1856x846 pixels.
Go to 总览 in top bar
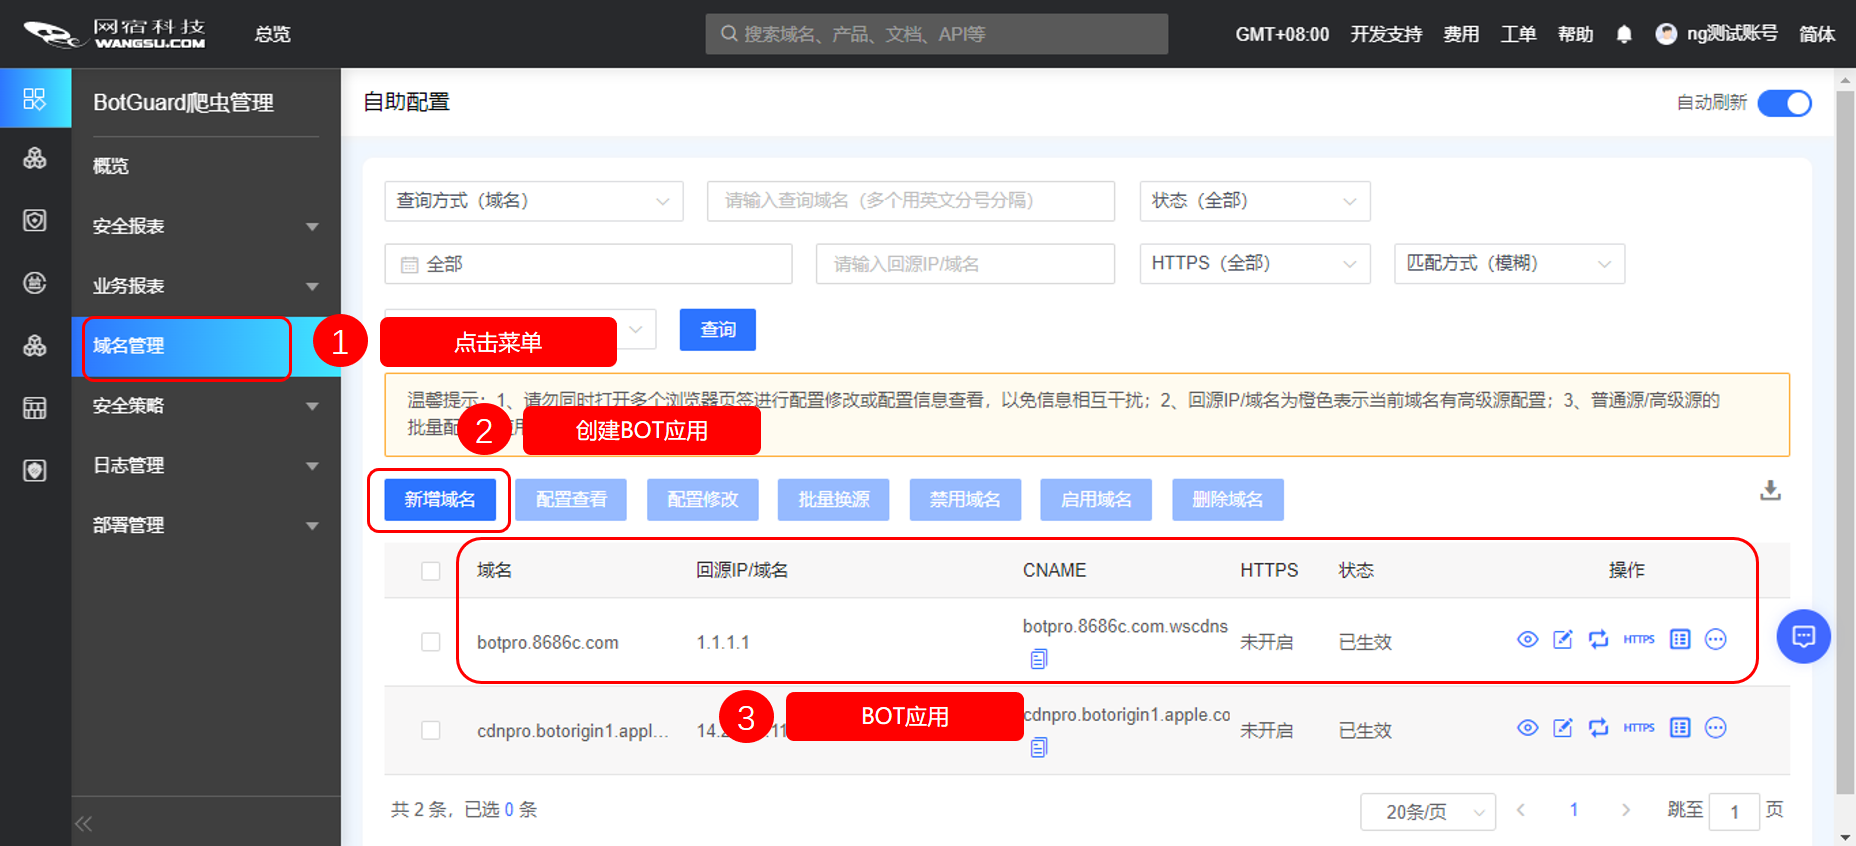(x=272, y=34)
